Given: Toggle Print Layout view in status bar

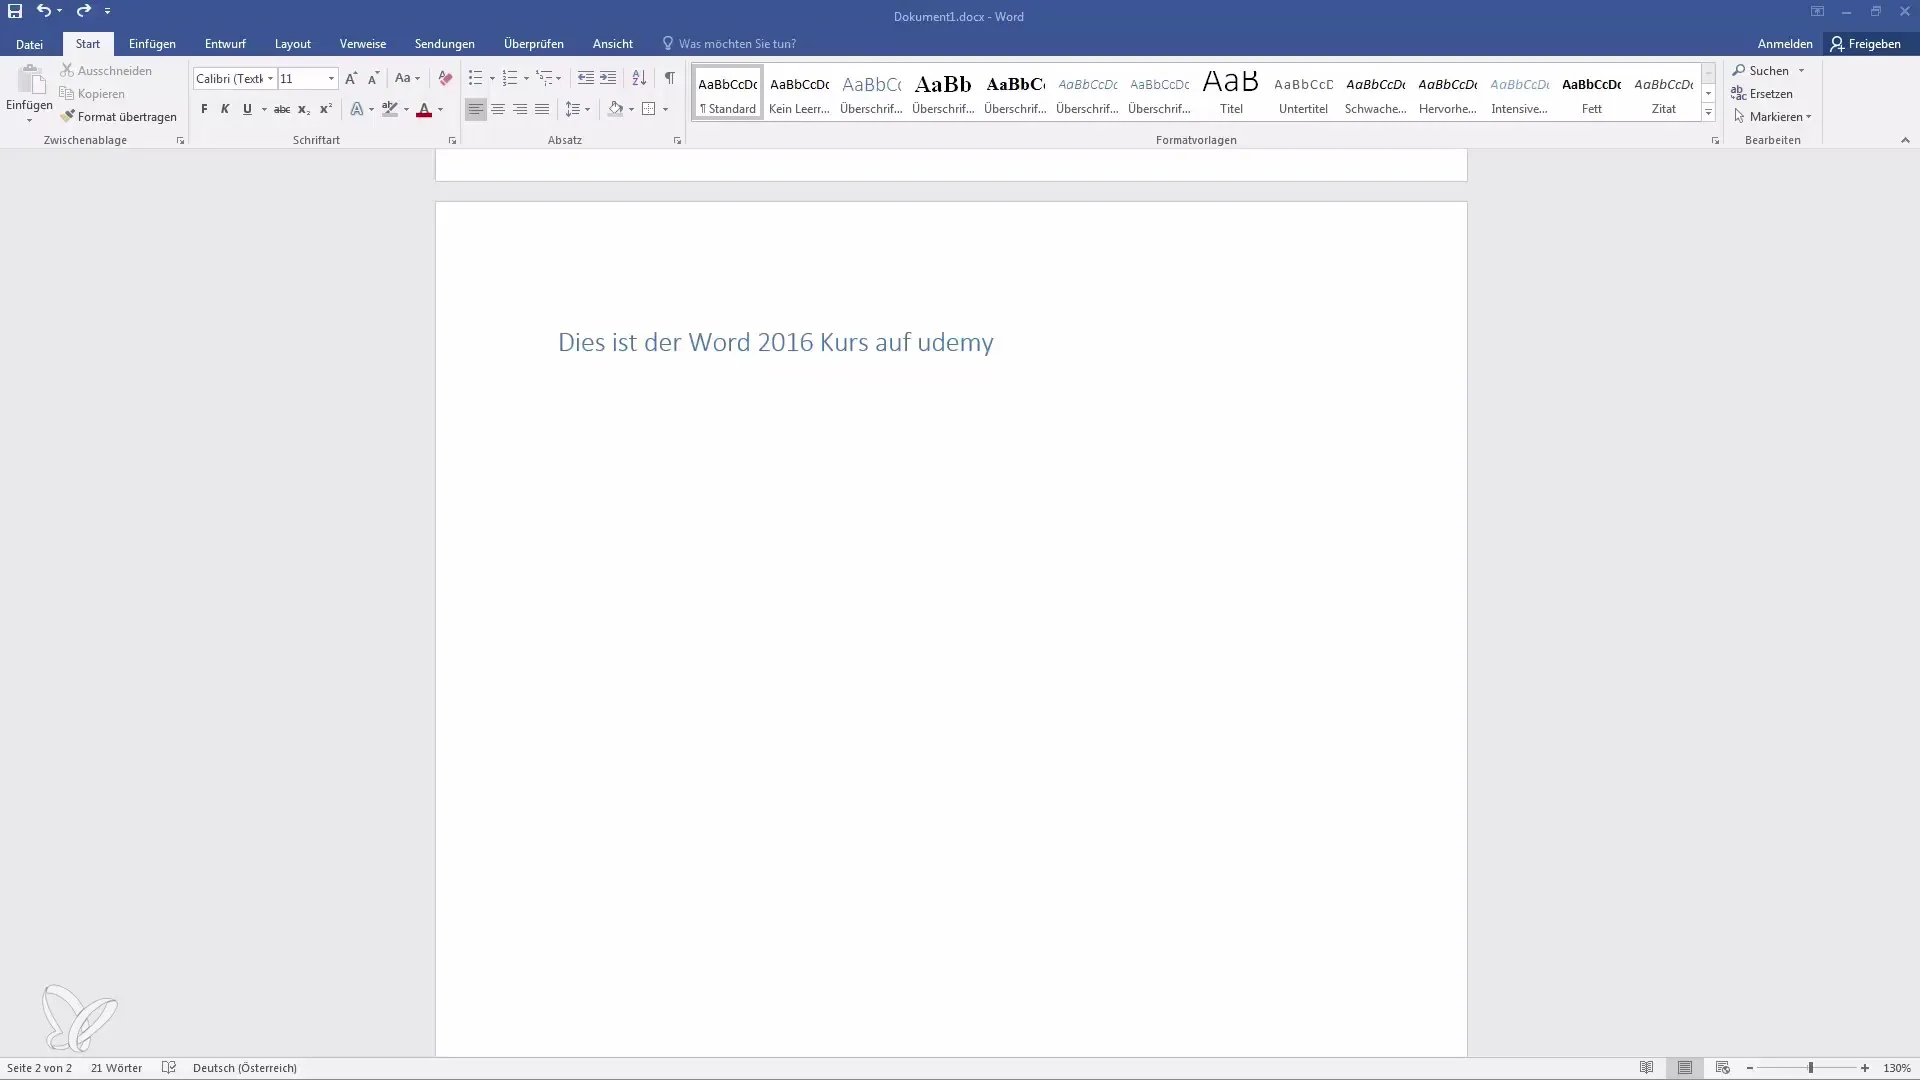Looking at the screenshot, I should point(1685,1068).
